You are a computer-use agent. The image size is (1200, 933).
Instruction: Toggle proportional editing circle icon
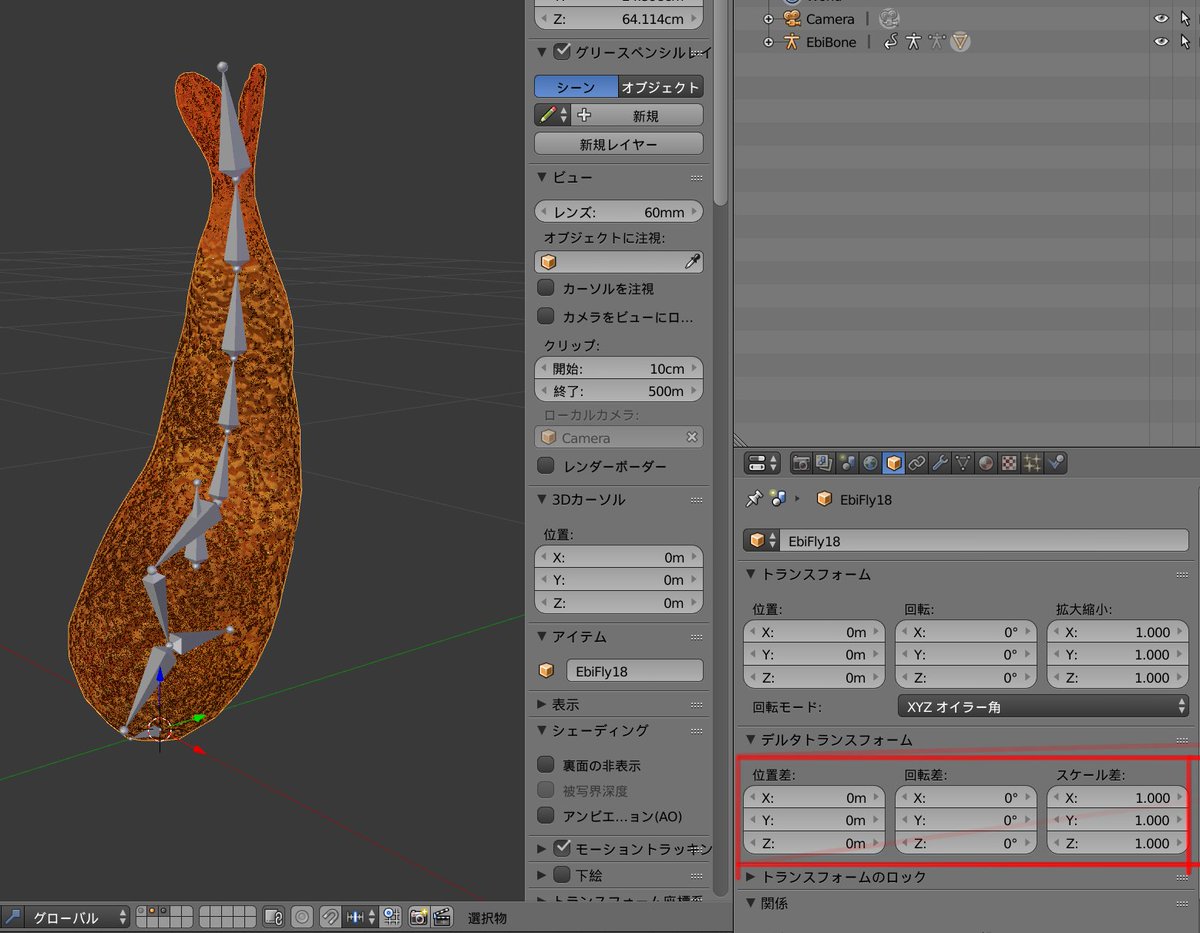pos(301,916)
